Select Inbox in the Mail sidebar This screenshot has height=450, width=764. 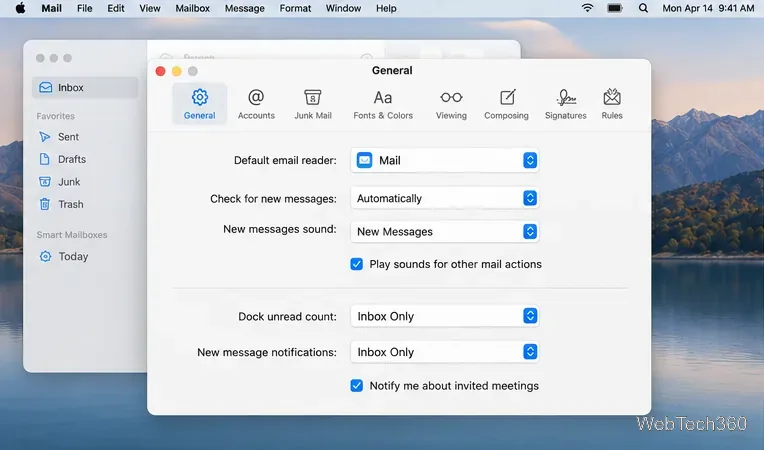click(x=85, y=88)
